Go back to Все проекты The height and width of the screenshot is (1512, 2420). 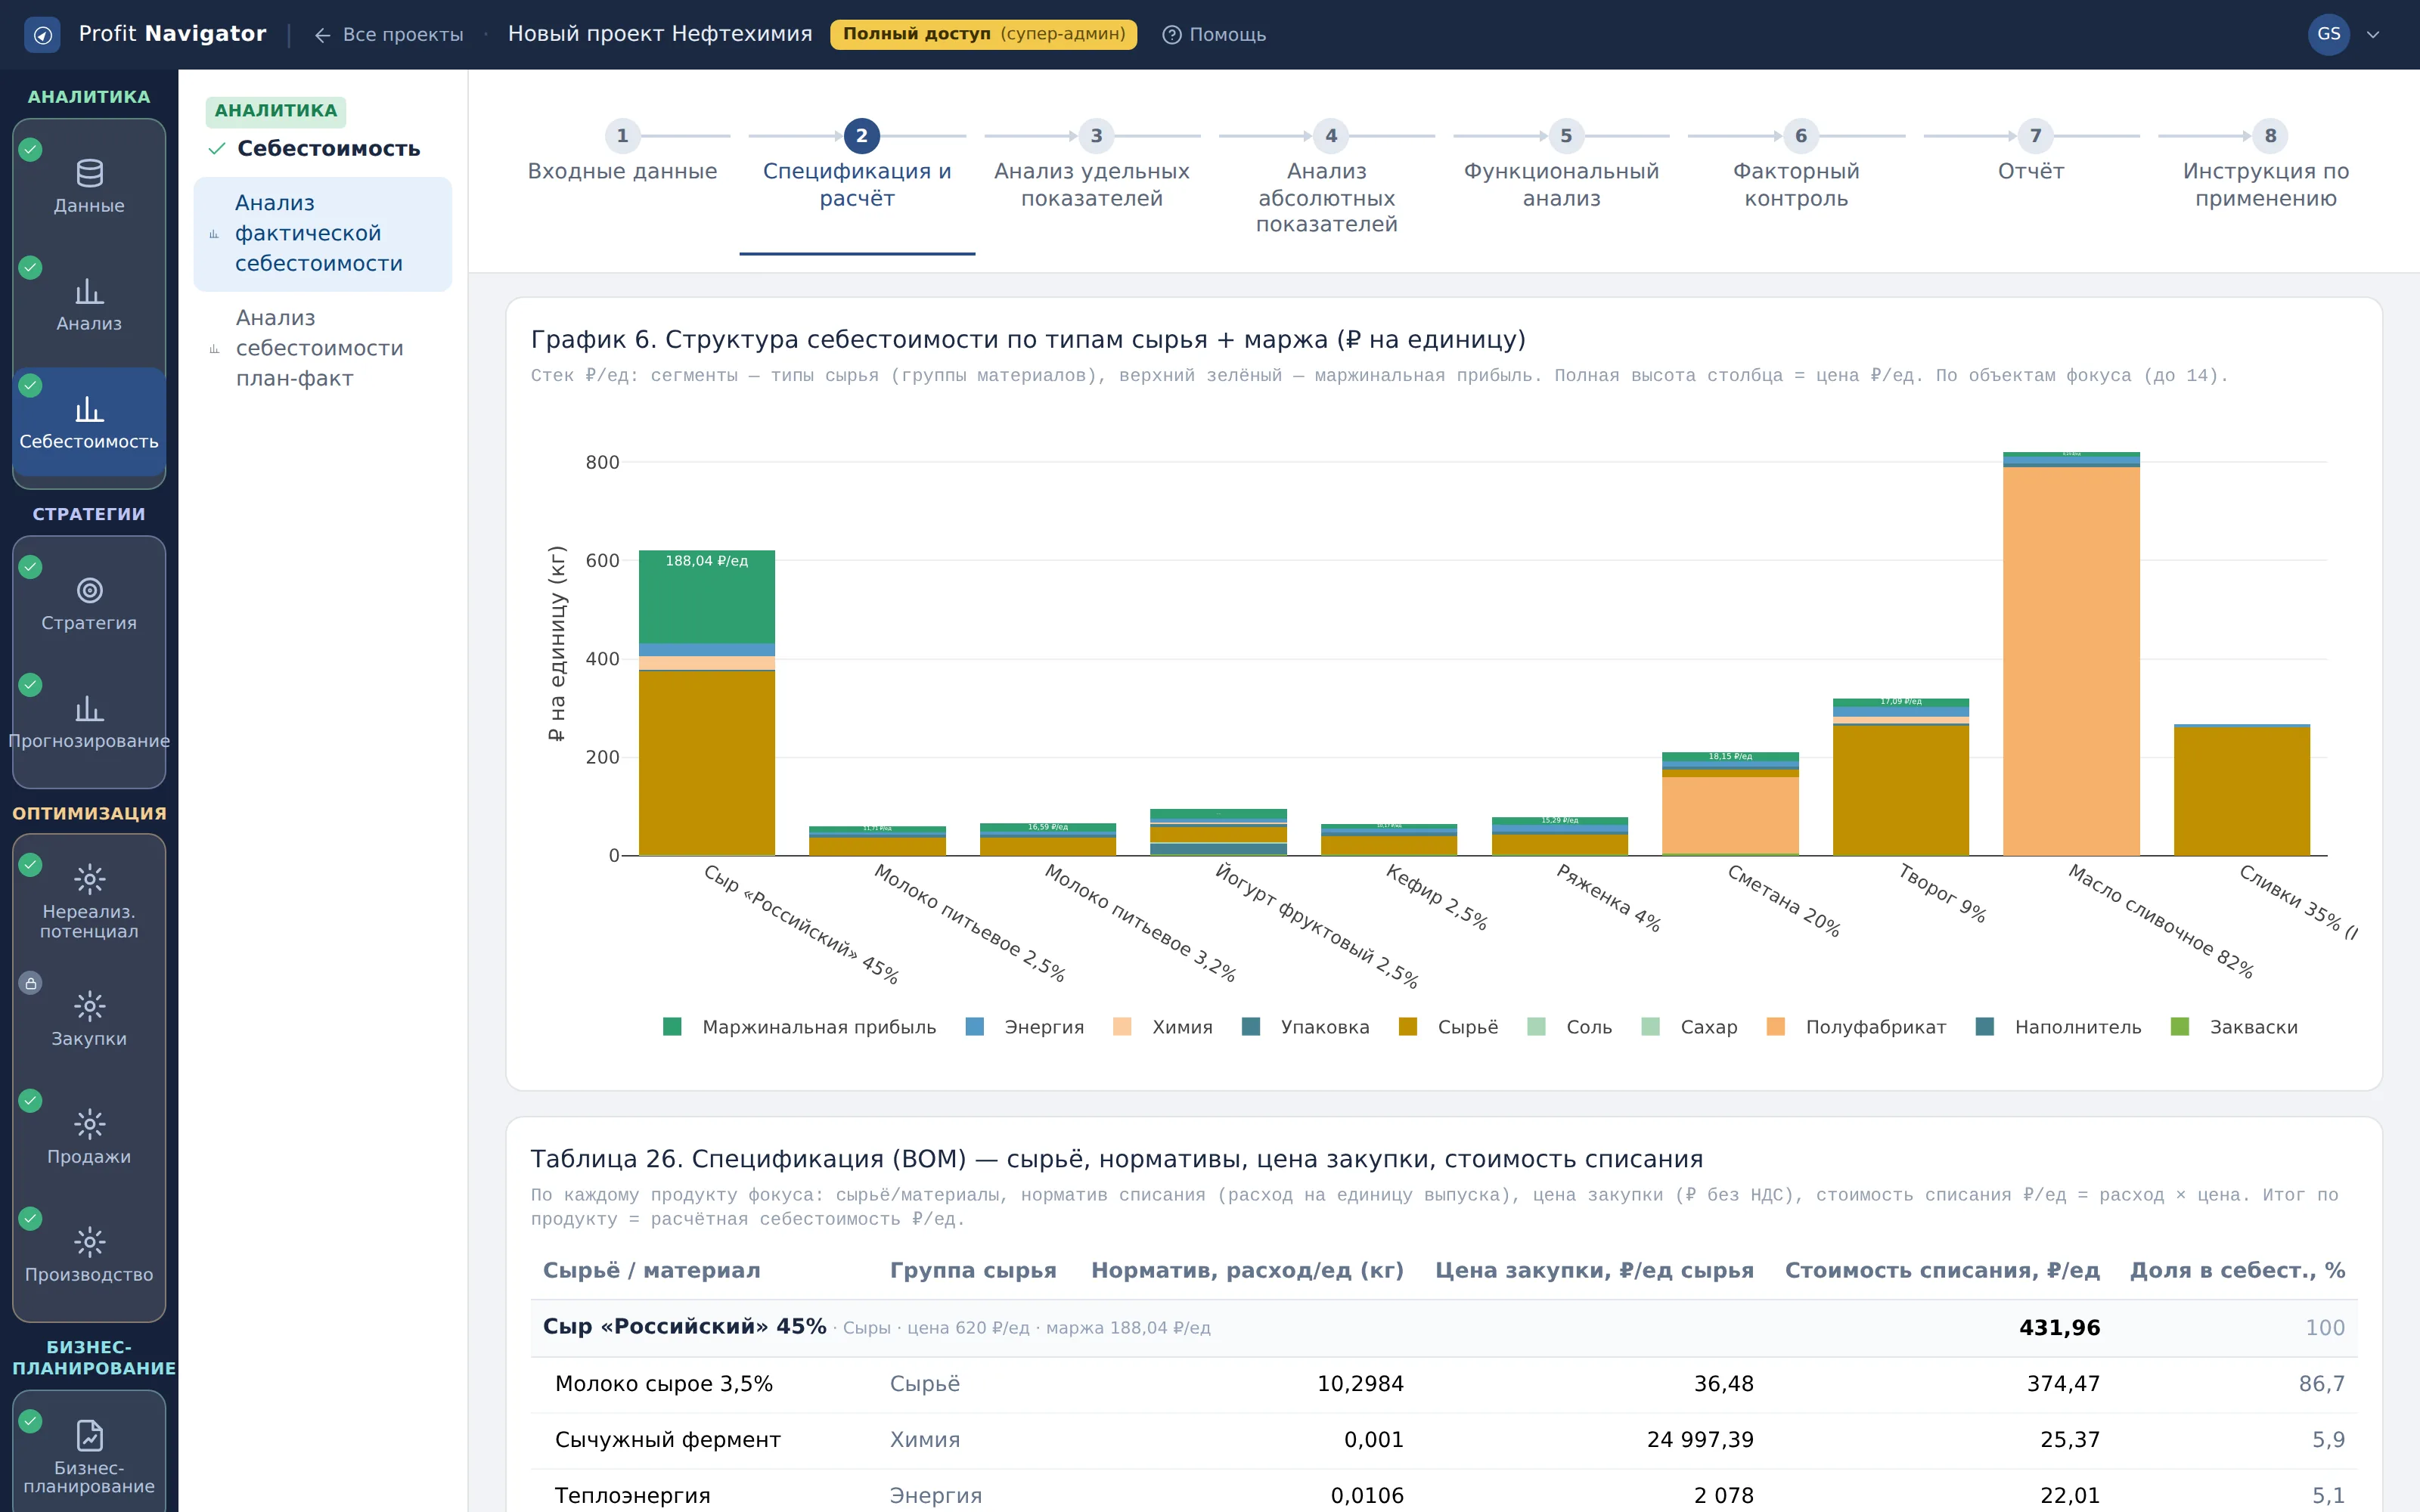(x=389, y=35)
